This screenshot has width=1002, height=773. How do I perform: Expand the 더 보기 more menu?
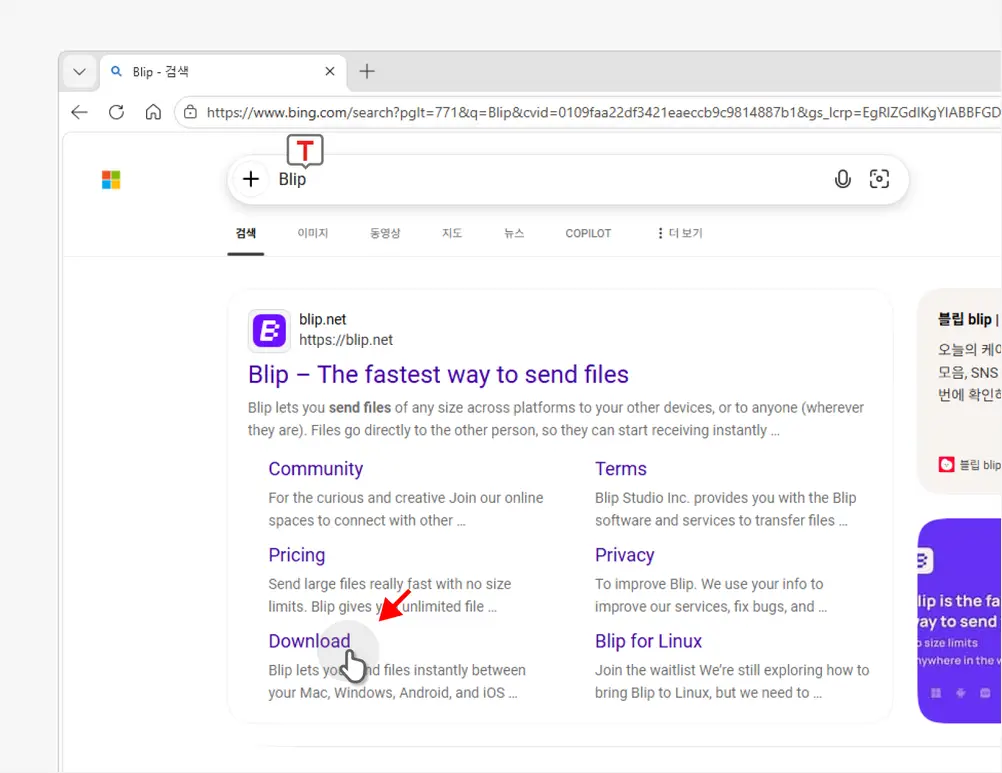(x=679, y=233)
